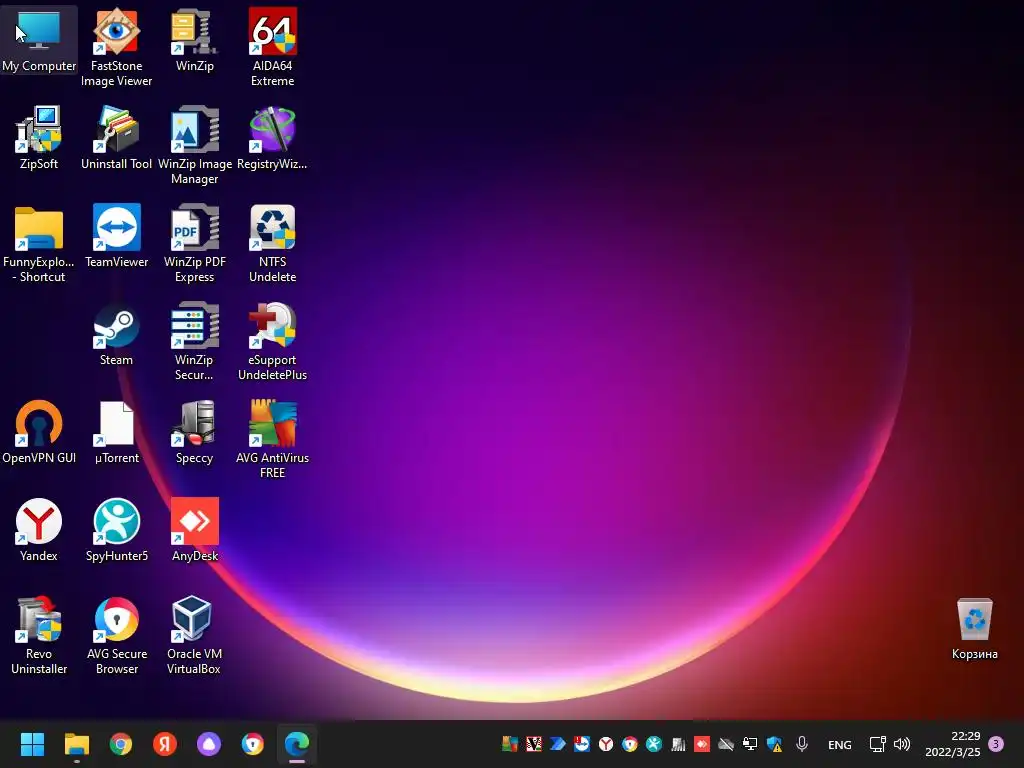The image size is (1024, 768).
Task: Select the AIDA64 Extreme icon
Action: (272, 47)
